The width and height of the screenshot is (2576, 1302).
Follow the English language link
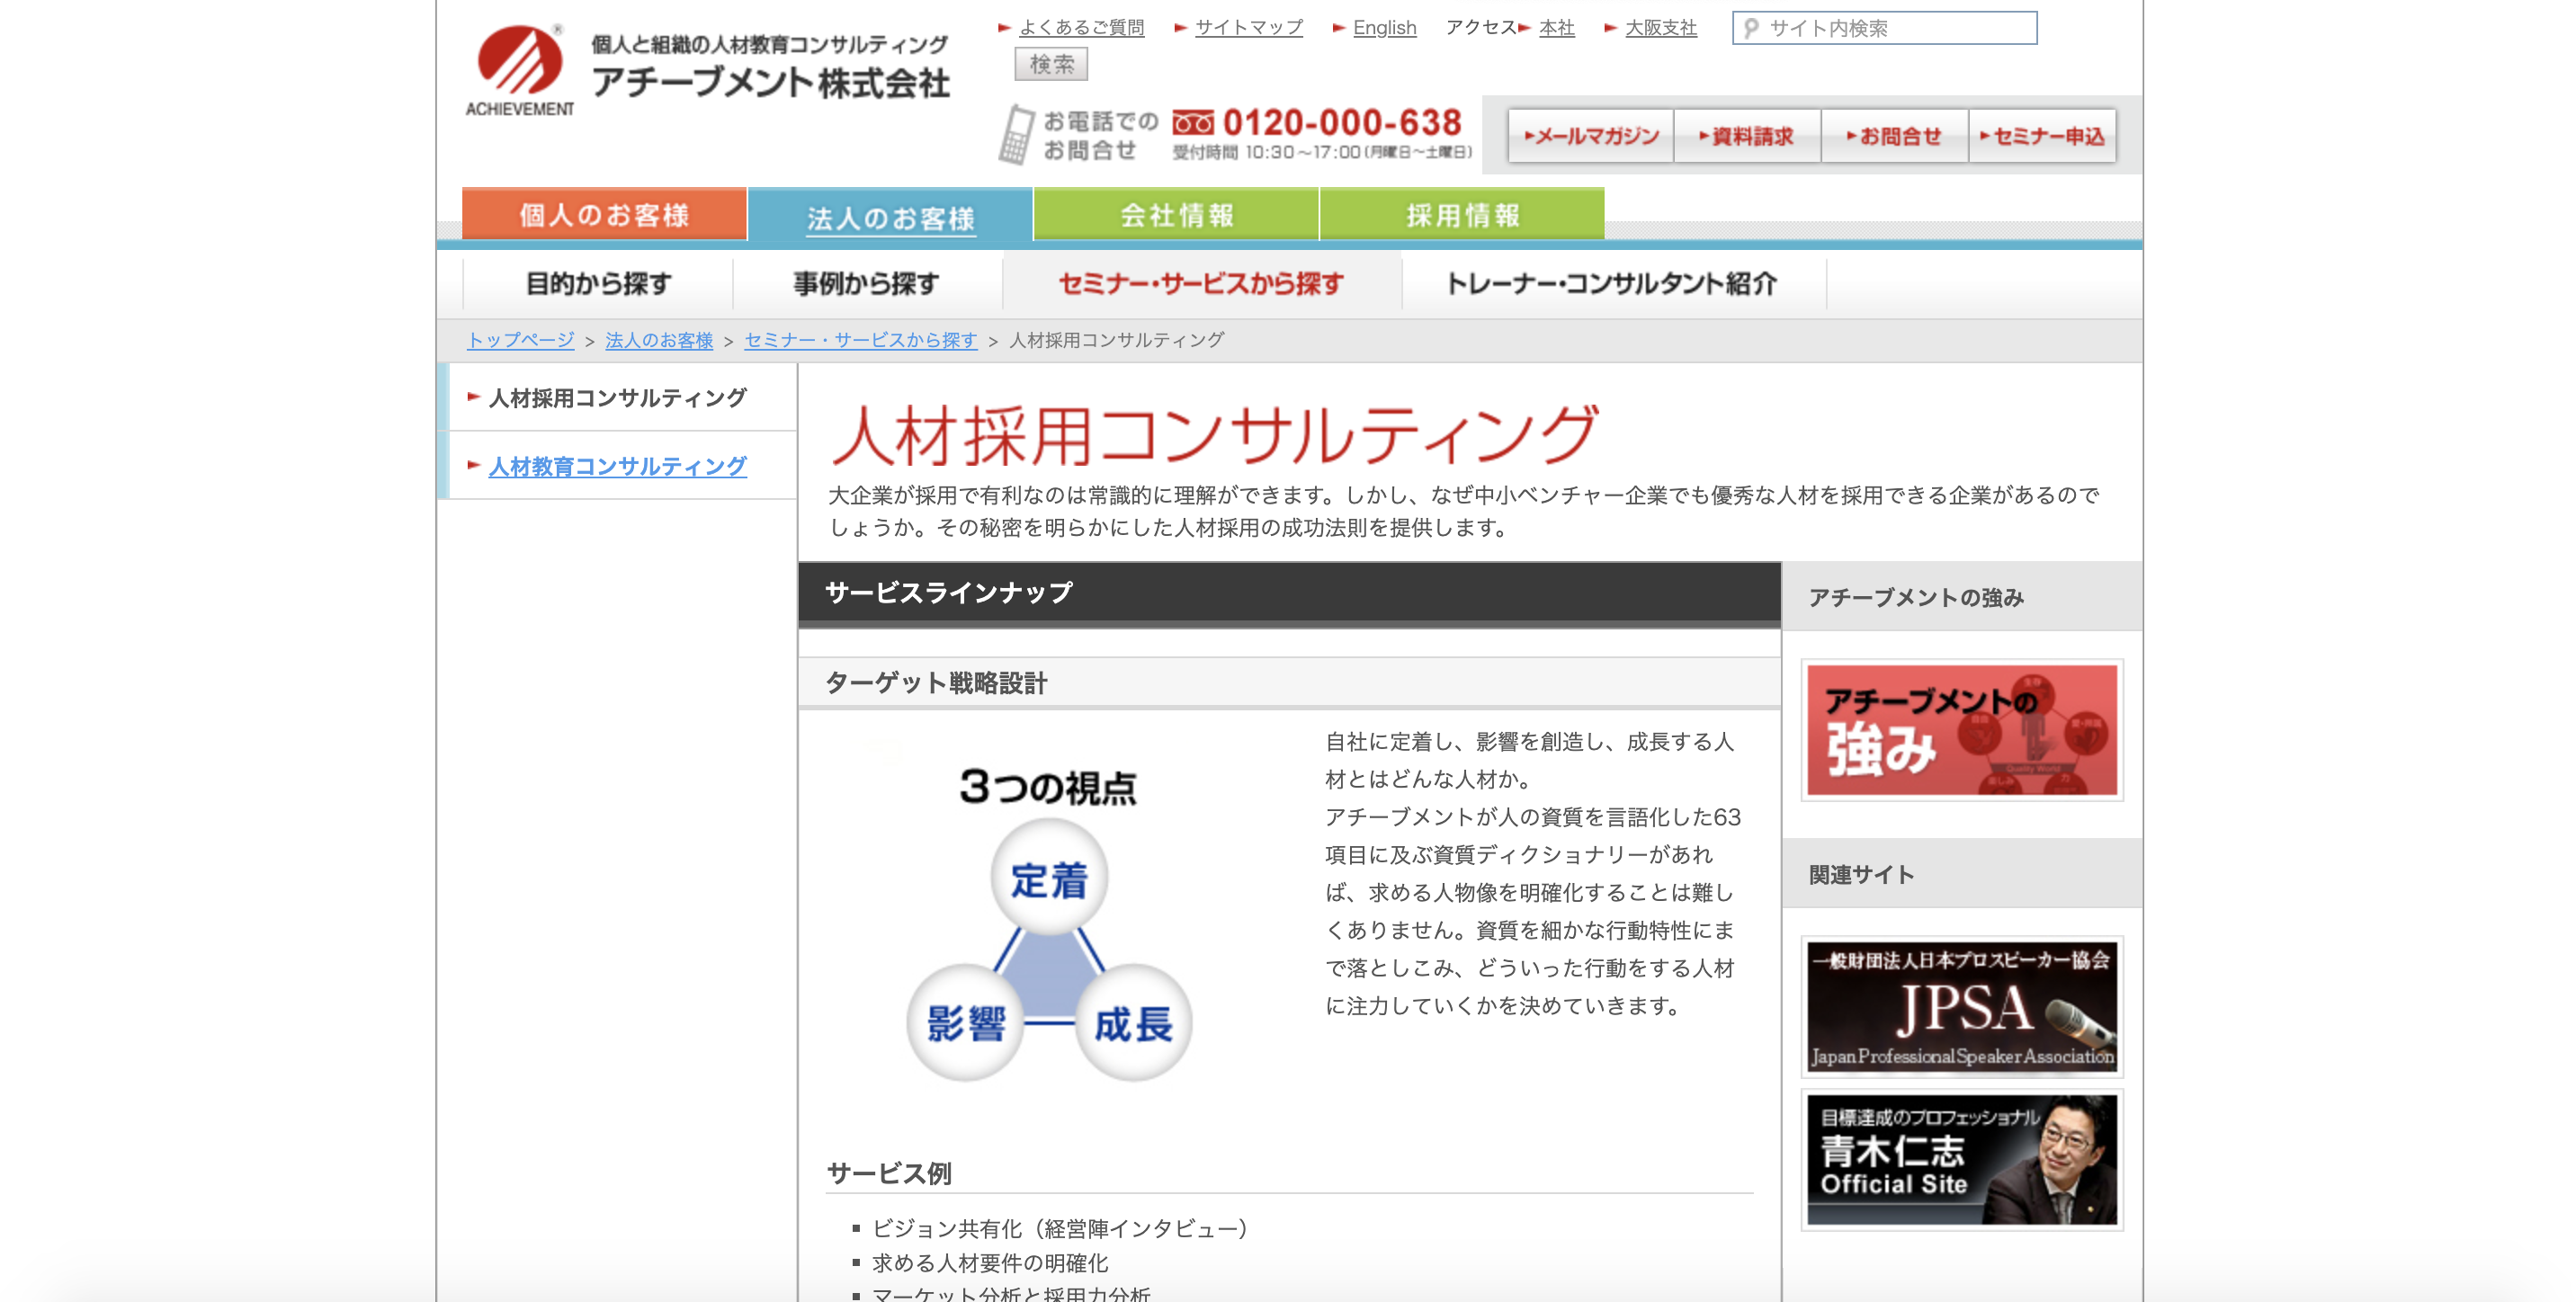[x=1384, y=28]
